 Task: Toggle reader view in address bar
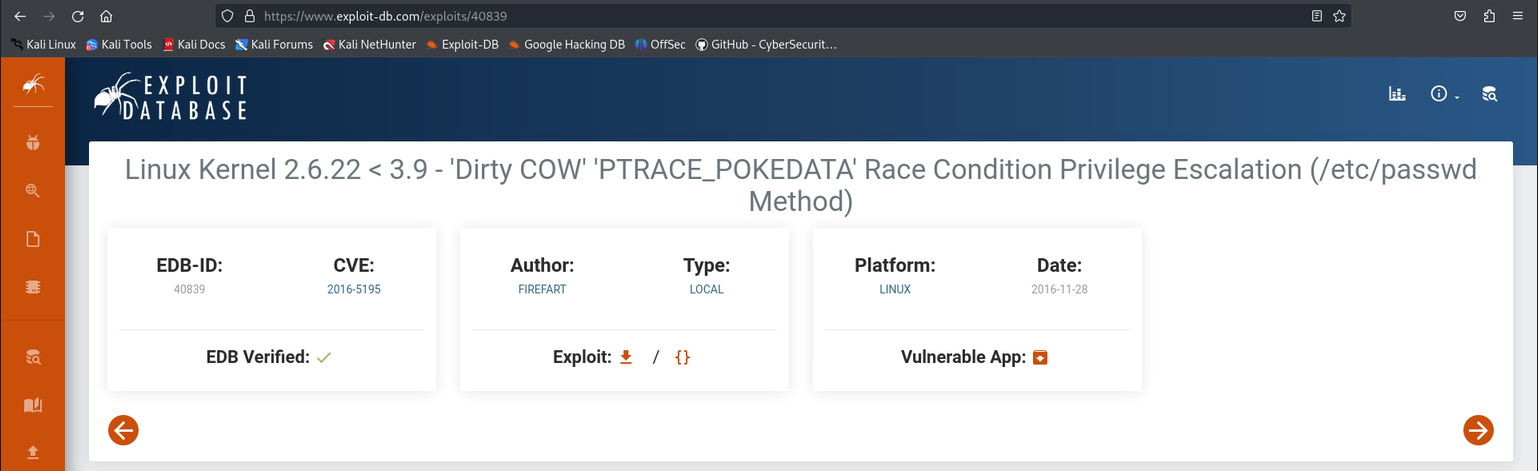coord(1317,16)
